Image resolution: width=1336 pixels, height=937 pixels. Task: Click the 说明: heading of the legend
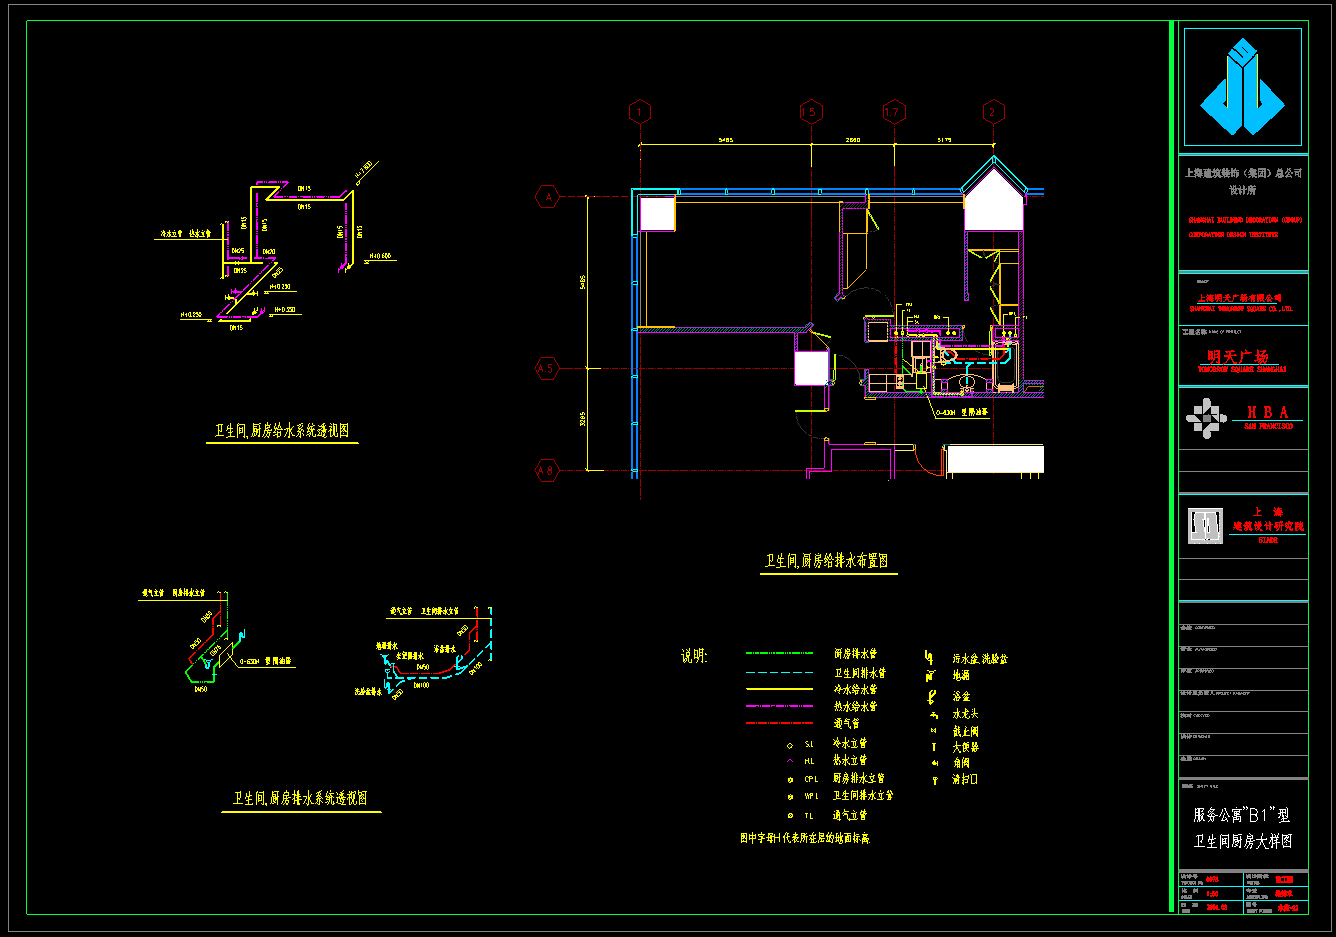tap(695, 657)
